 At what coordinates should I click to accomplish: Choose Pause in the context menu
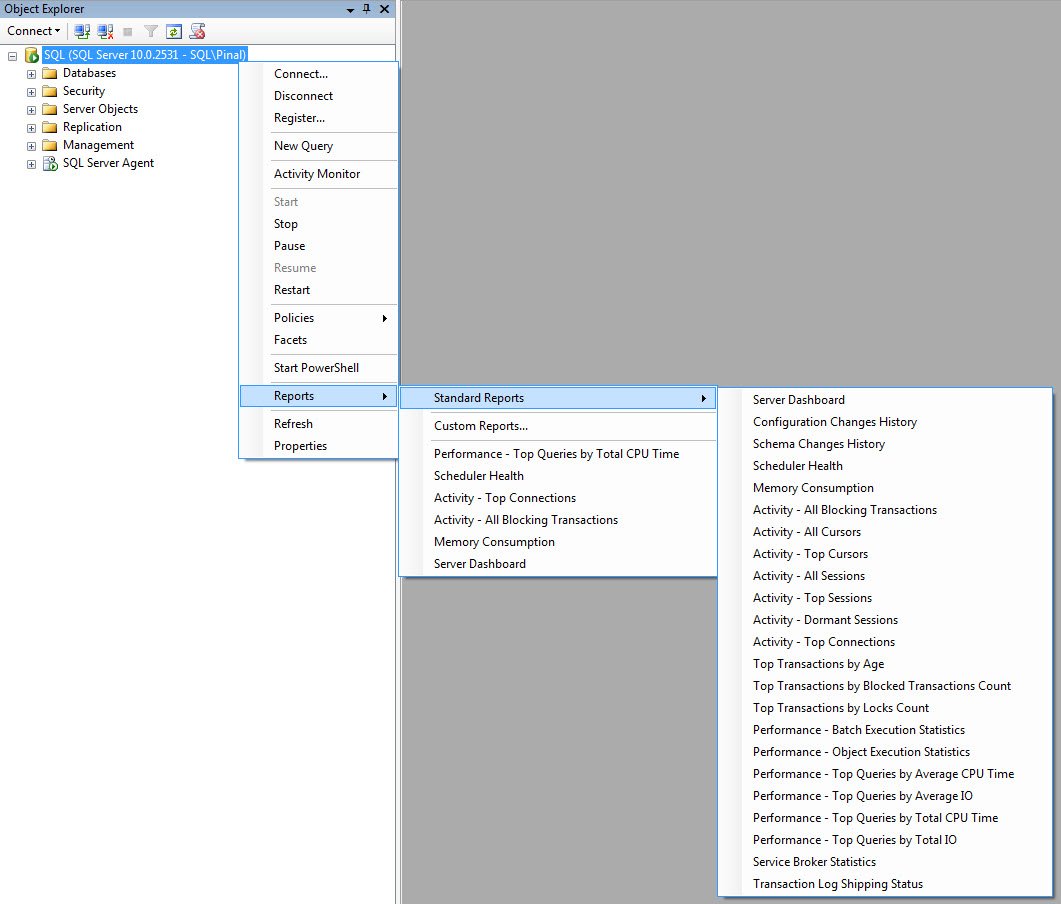(x=319, y=246)
